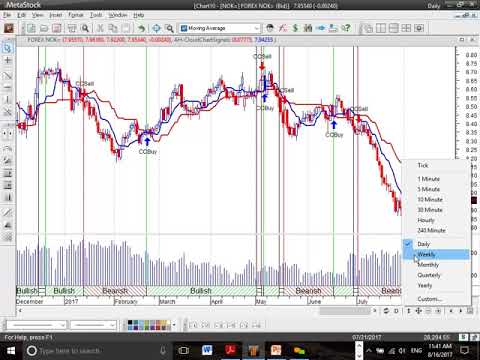Click yellow color swatch in palette
The image size is (480, 360).
coord(163,322)
